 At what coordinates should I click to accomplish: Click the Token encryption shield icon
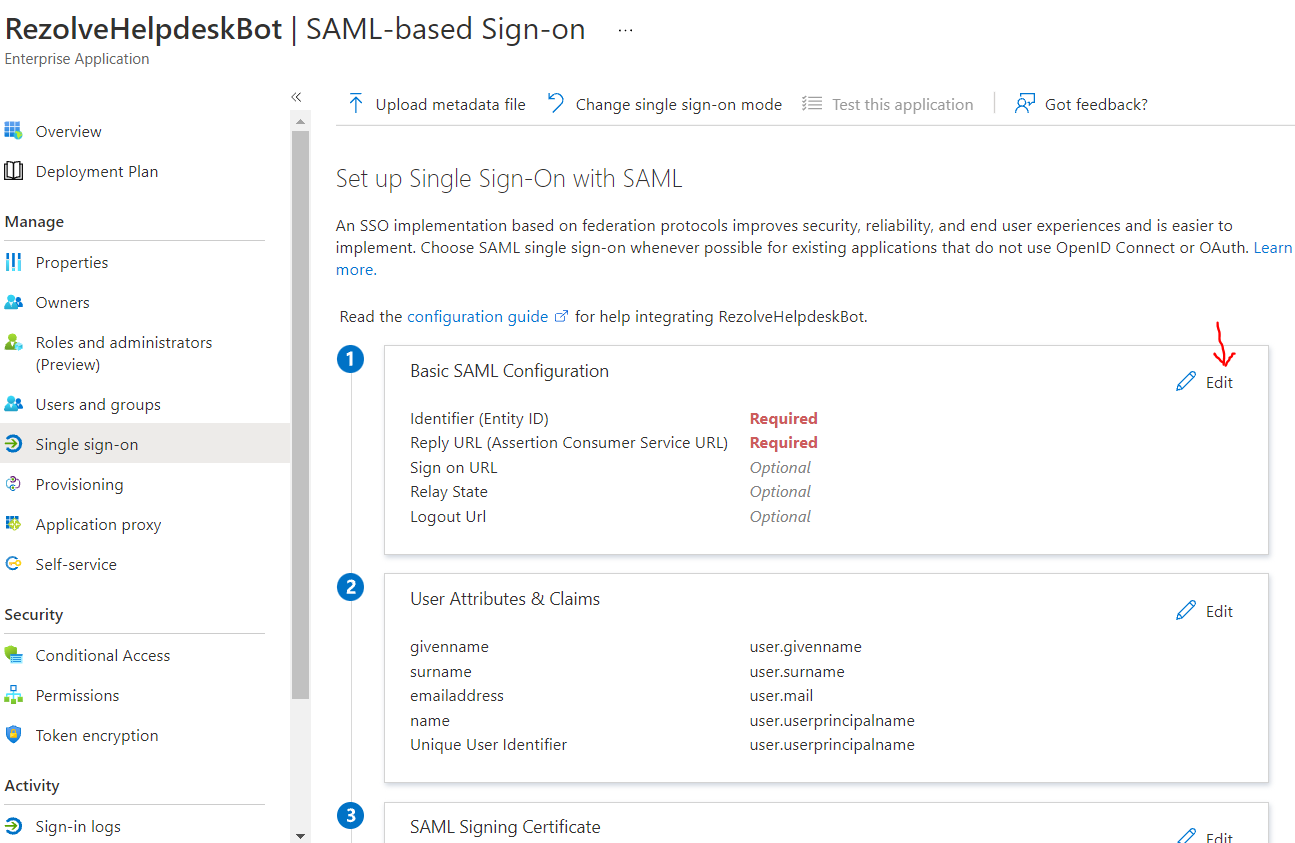13,735
